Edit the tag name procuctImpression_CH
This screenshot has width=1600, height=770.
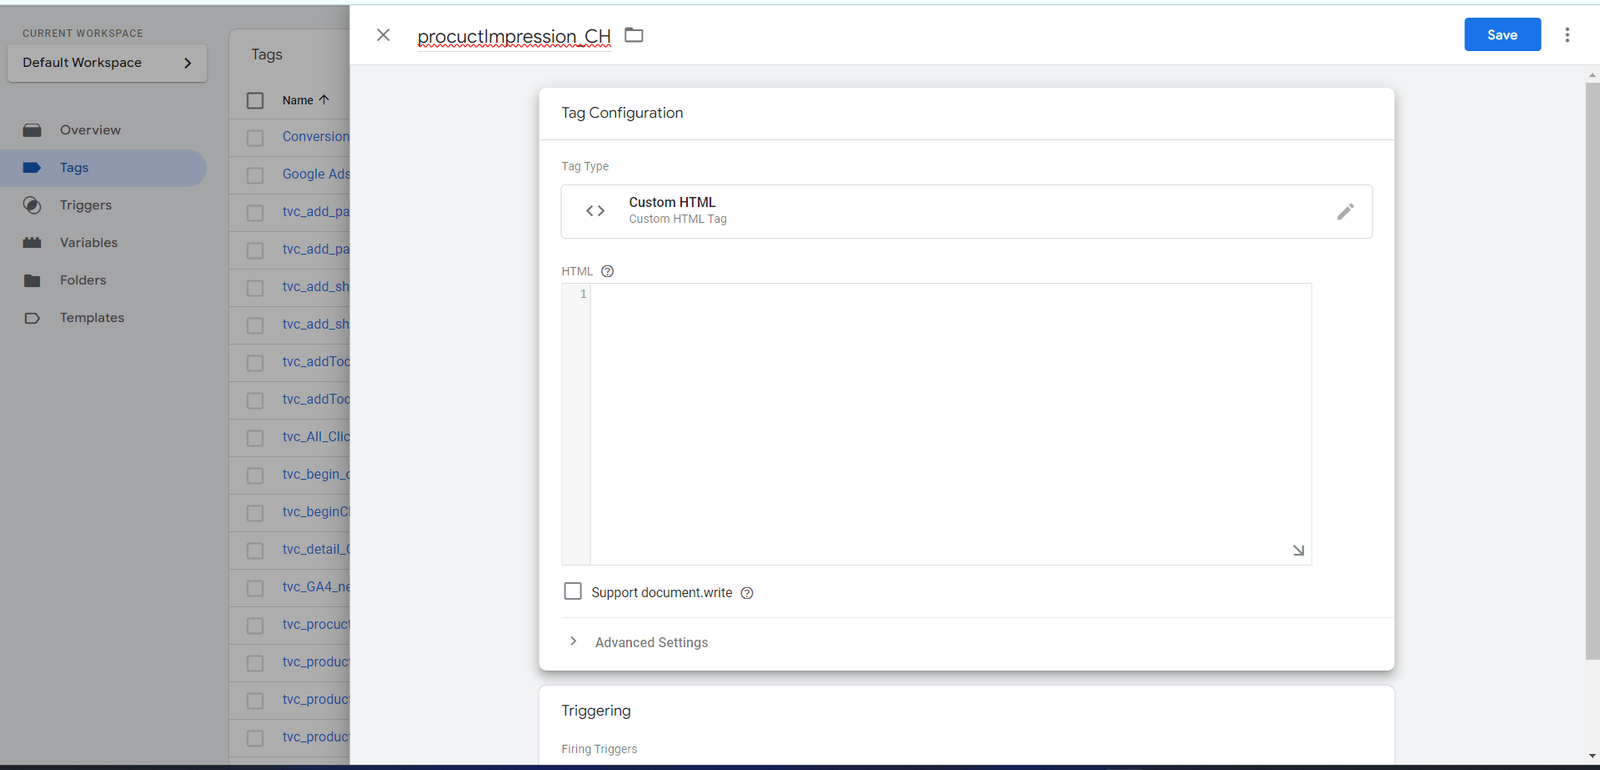(x=514, y=36)
